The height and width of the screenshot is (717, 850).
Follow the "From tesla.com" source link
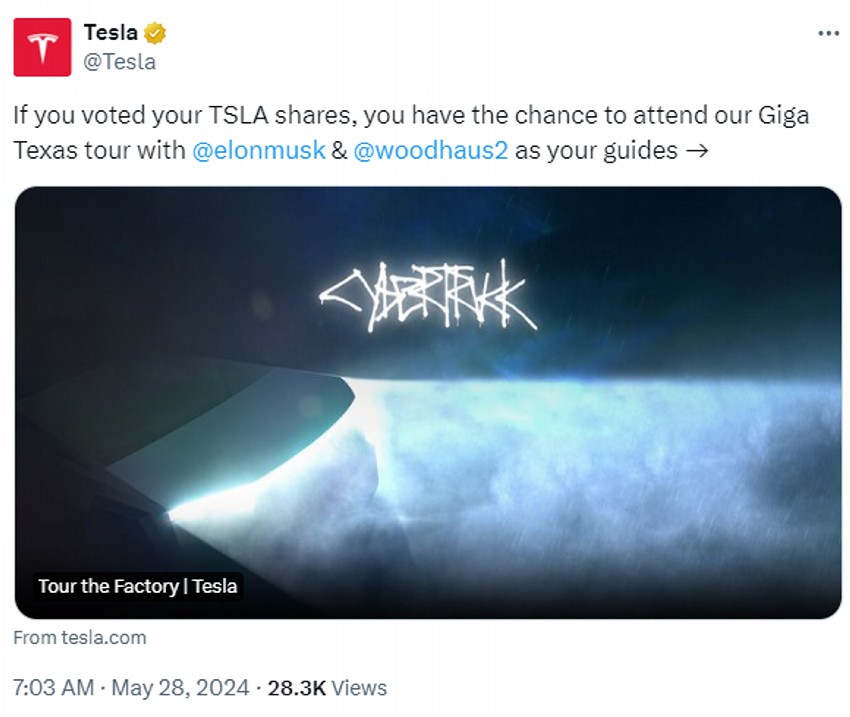[80, 638]
